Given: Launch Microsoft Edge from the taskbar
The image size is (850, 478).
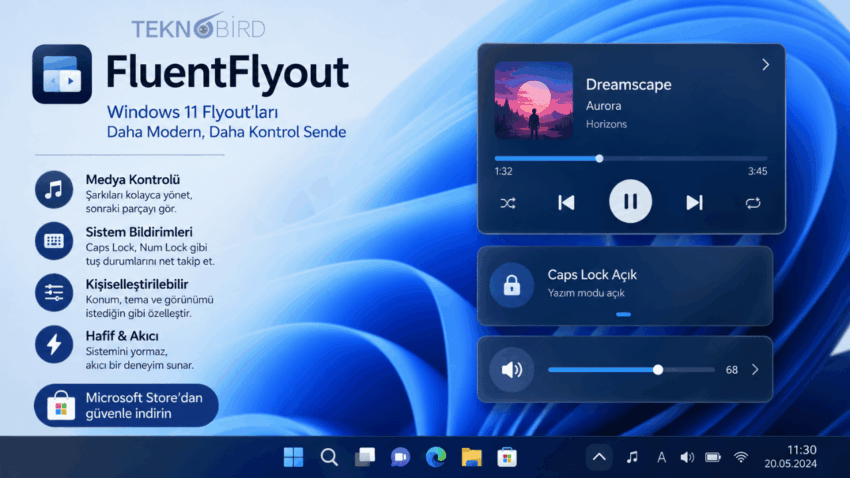Looking at the screenshot, I should pyautogui.click(x=436, y=457).
